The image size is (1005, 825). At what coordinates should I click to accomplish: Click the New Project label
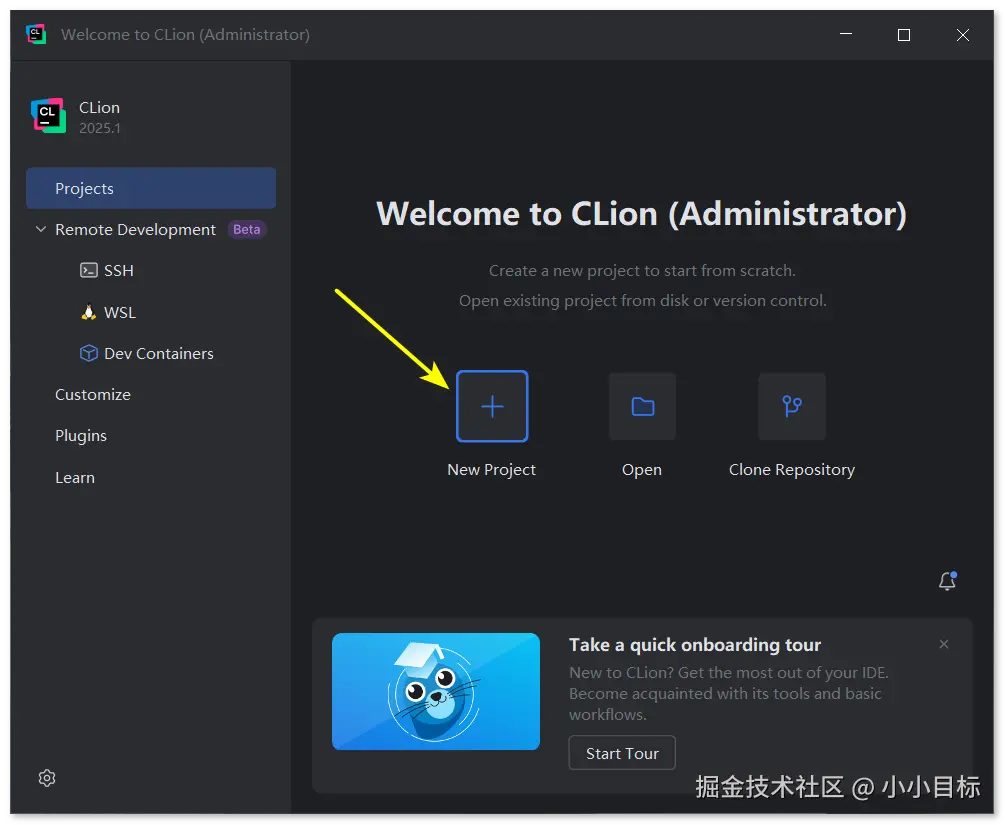[492, 470]
